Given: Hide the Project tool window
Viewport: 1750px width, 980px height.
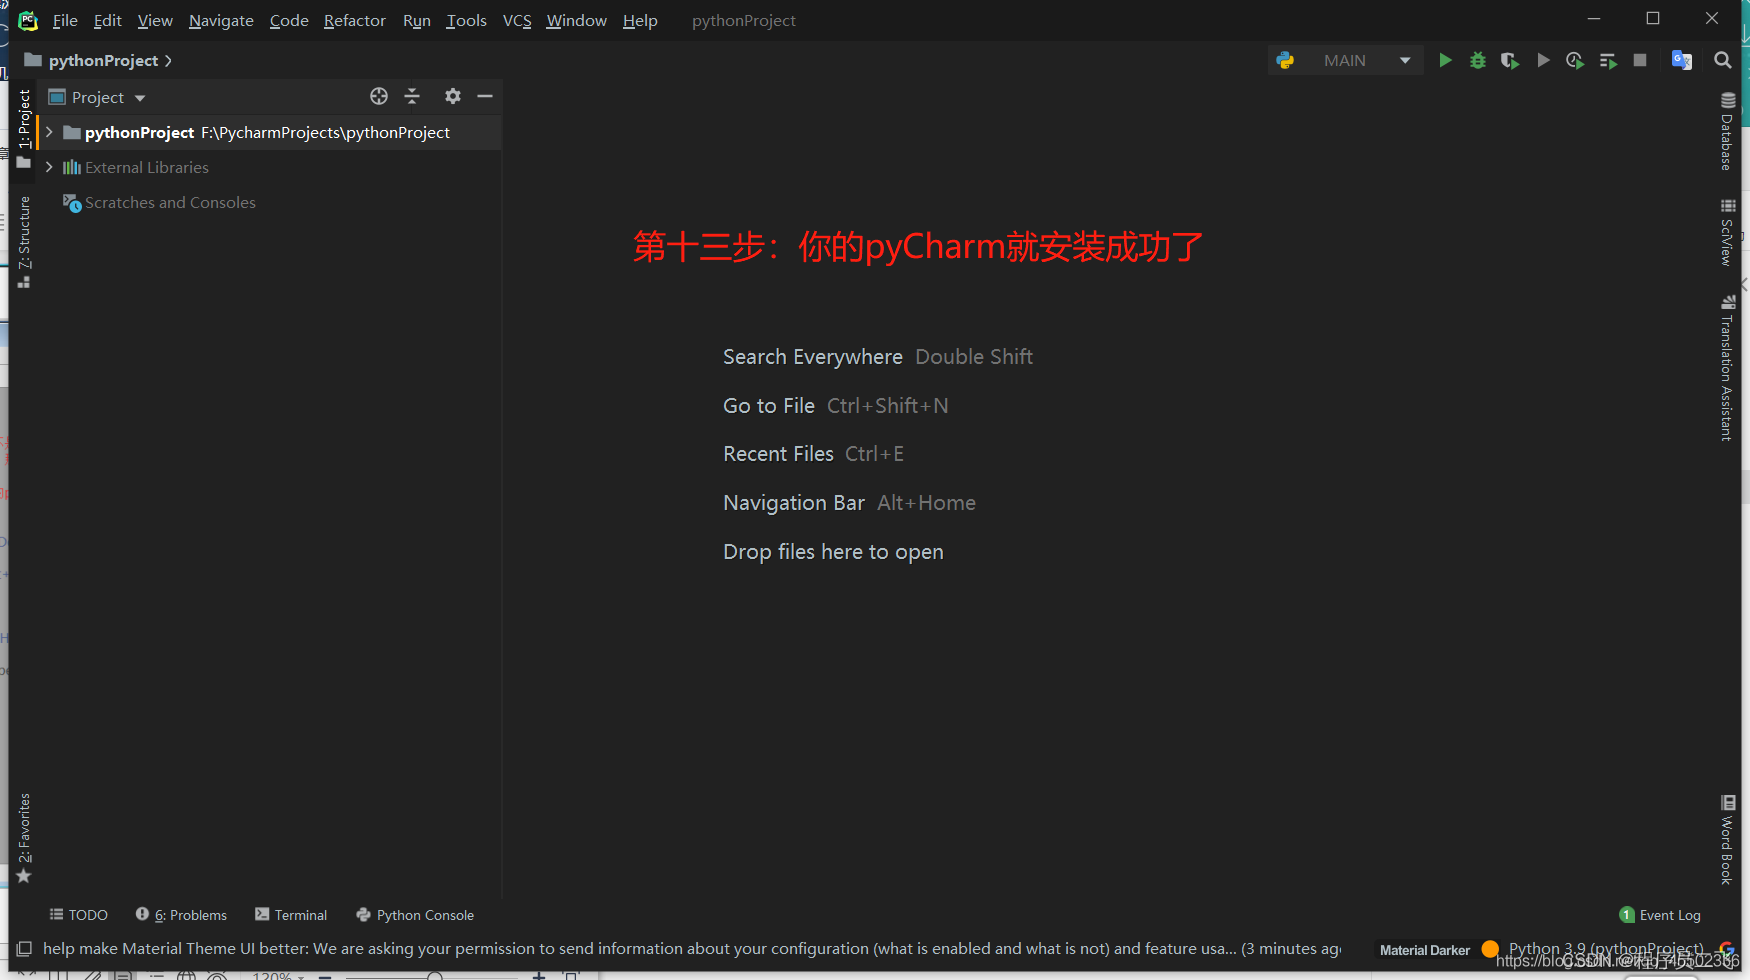Looking at the screenshot, I should 485,96.
